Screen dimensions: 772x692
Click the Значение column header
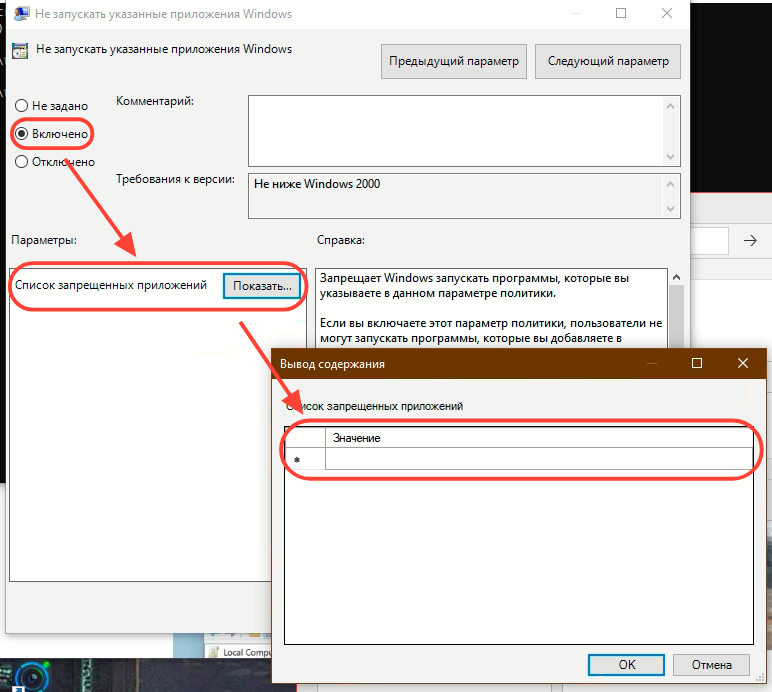[539, 438]
